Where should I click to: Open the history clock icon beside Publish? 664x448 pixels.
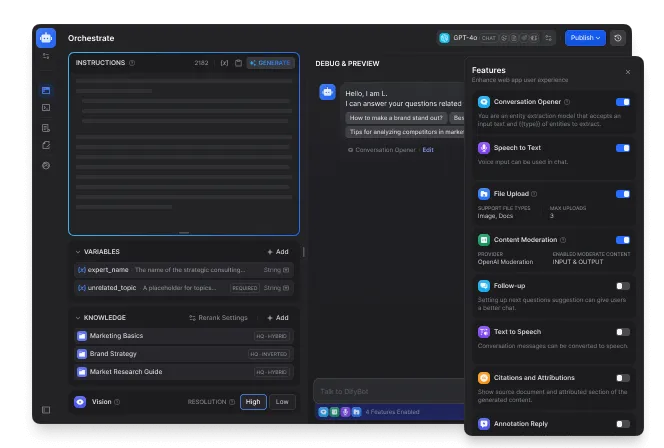[x=618, y=38]
